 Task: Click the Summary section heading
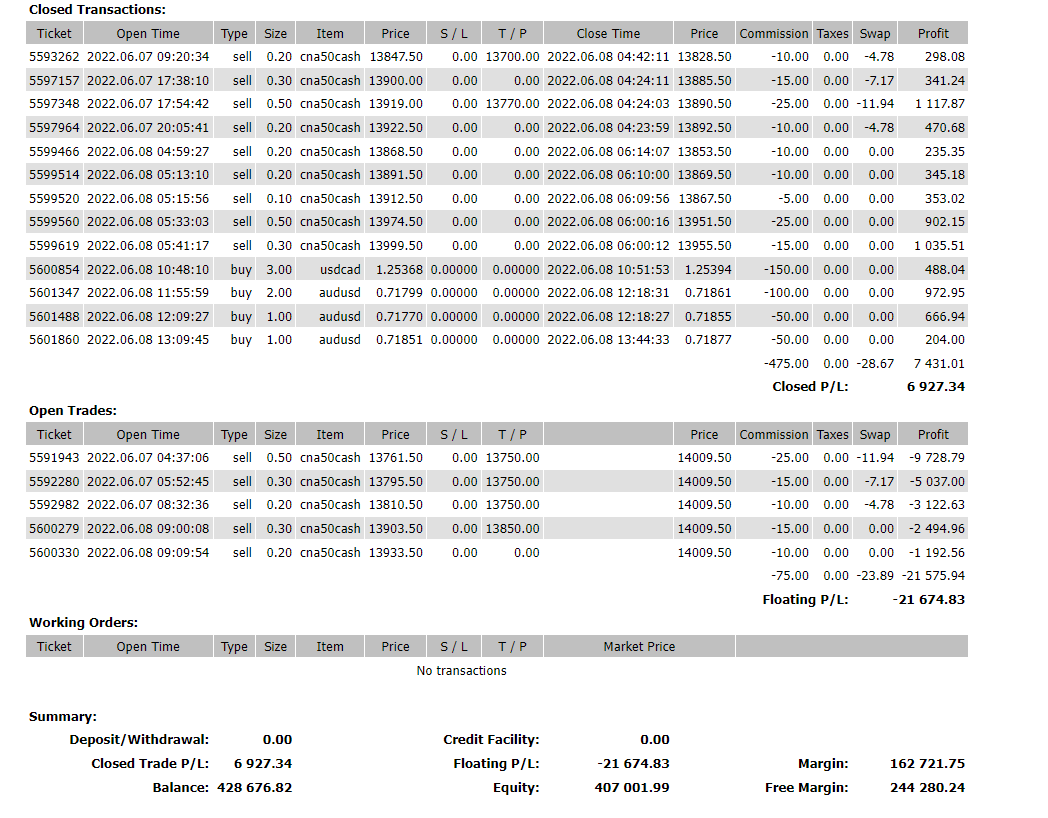click(62, 716)
